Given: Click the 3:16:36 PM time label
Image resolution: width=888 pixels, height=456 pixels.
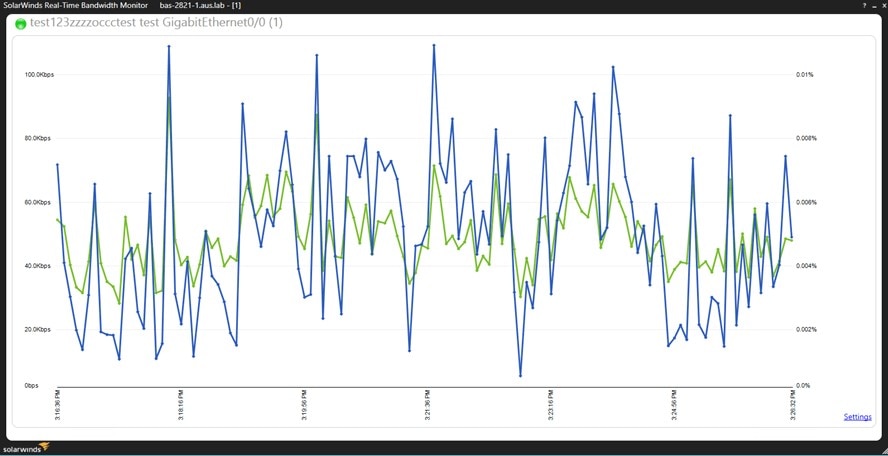Looking at the screenshot, I should (x=58, y=404).
